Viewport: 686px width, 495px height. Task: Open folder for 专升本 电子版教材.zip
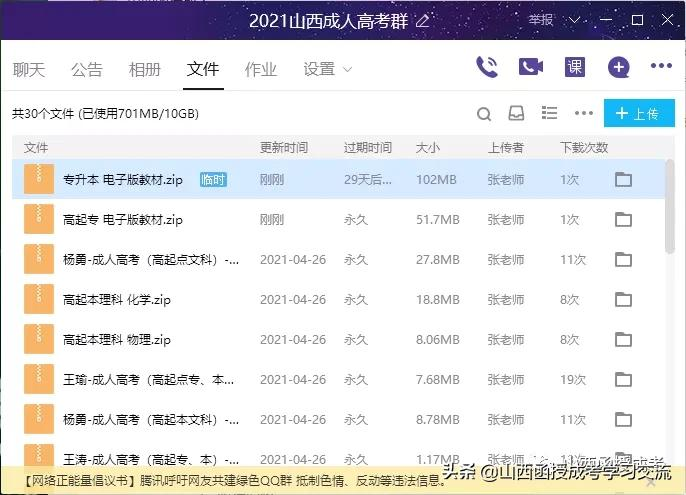pyautogui.click(x=623, y=179)
